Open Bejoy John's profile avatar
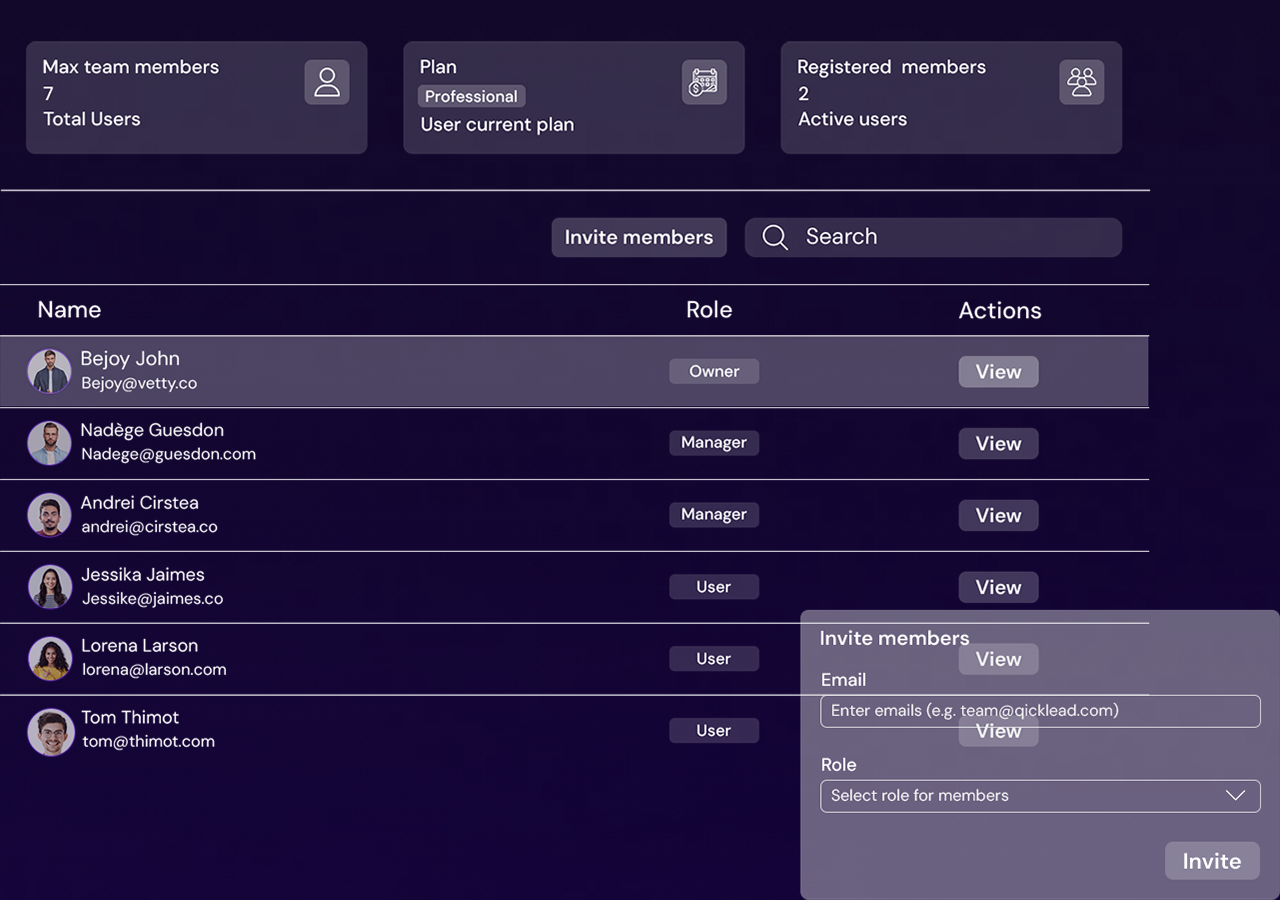The height and width of the screenshot is (900, 1280). pos(49,371)
